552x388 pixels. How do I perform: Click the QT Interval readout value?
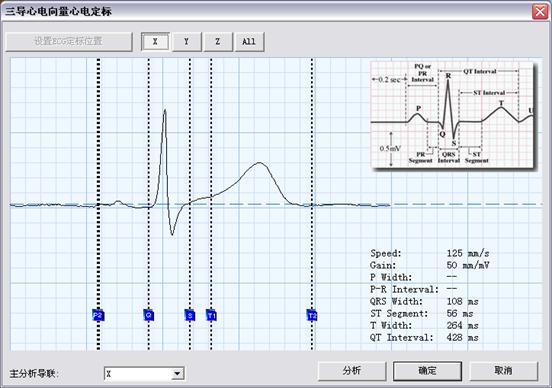[x=462, y=338]
